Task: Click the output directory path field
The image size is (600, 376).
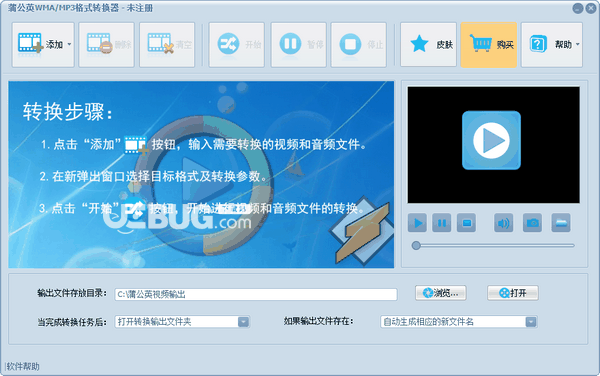Action: point(256,294)
